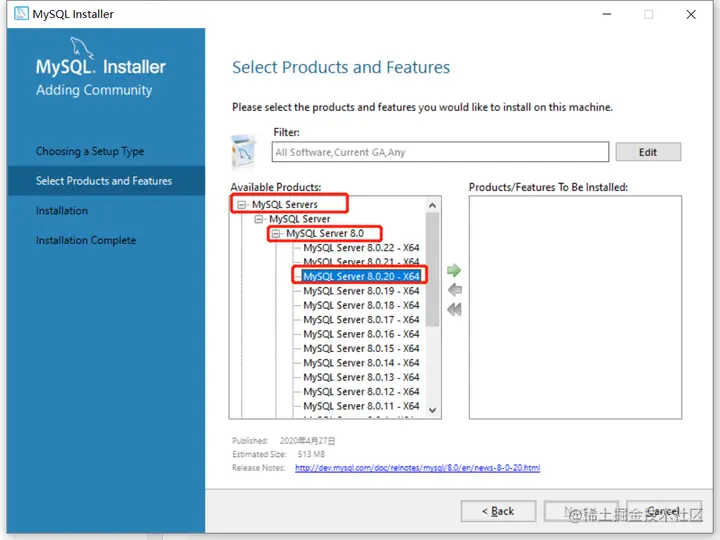
Task: Go to Installation Complete step
Action: click(x=86, y=240)
